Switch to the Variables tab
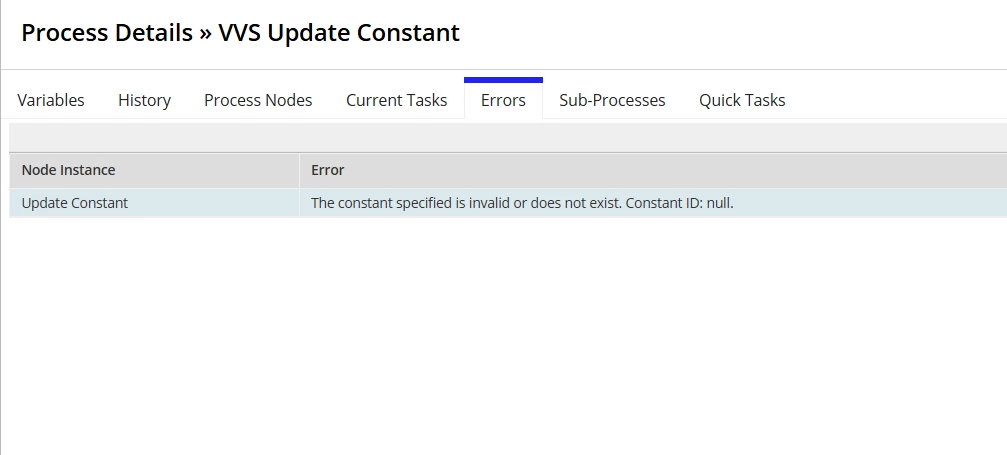Viewport: 1007px width, 455px height. coord(51,100)
